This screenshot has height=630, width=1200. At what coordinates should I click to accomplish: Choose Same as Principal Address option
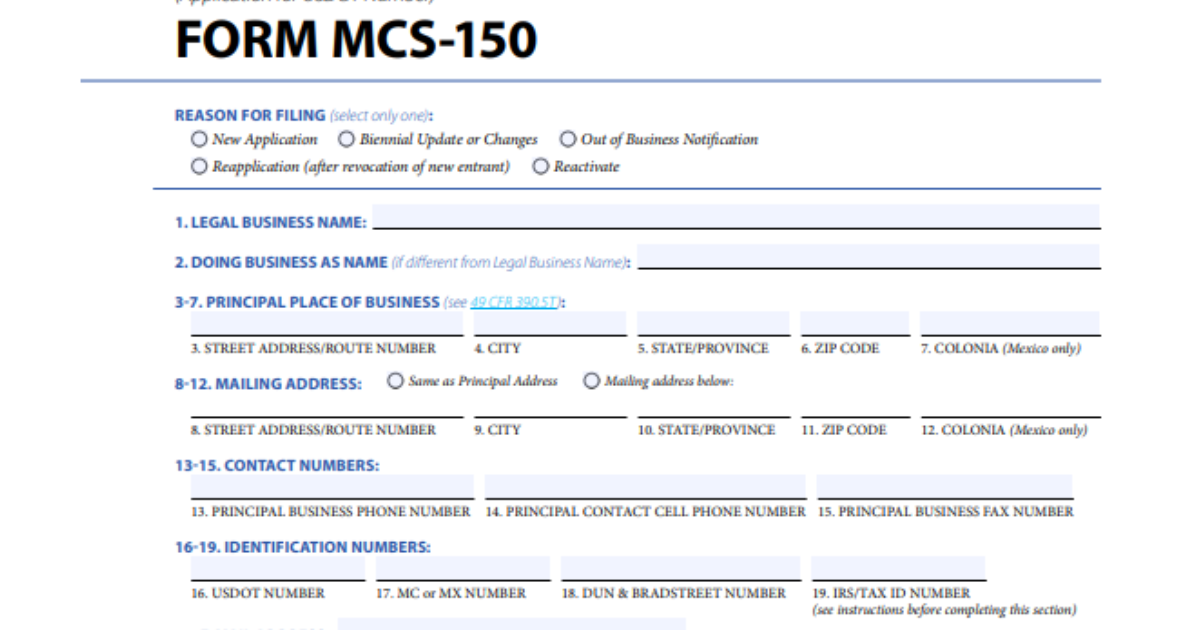tap(395, 381)
